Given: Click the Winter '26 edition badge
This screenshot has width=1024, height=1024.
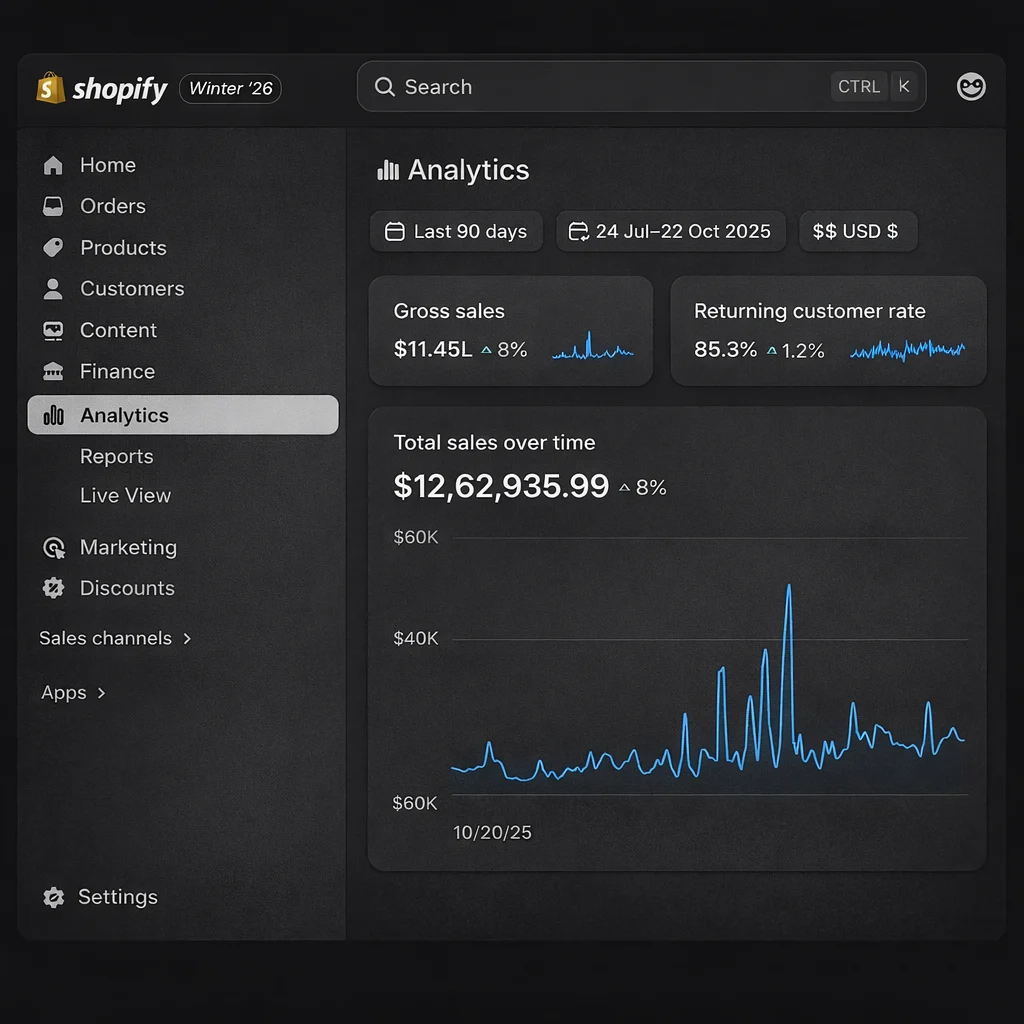Looking at the screenshot, I should point(230,89).
